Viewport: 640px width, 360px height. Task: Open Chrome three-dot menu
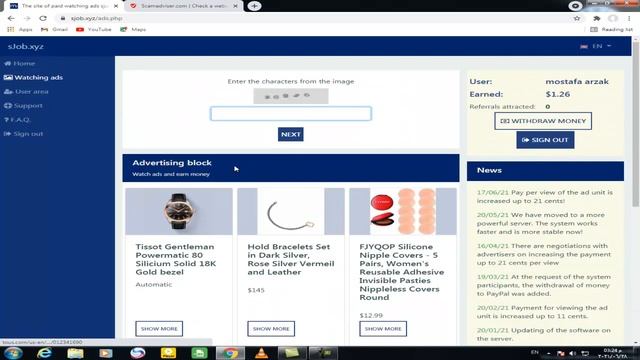(x=629, y=18)
